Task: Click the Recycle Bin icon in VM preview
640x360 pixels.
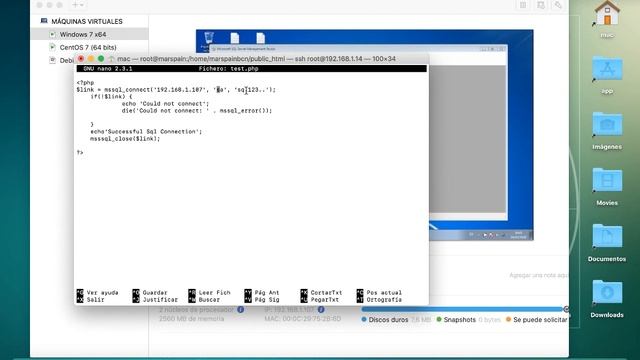Action: click(209, 38)
